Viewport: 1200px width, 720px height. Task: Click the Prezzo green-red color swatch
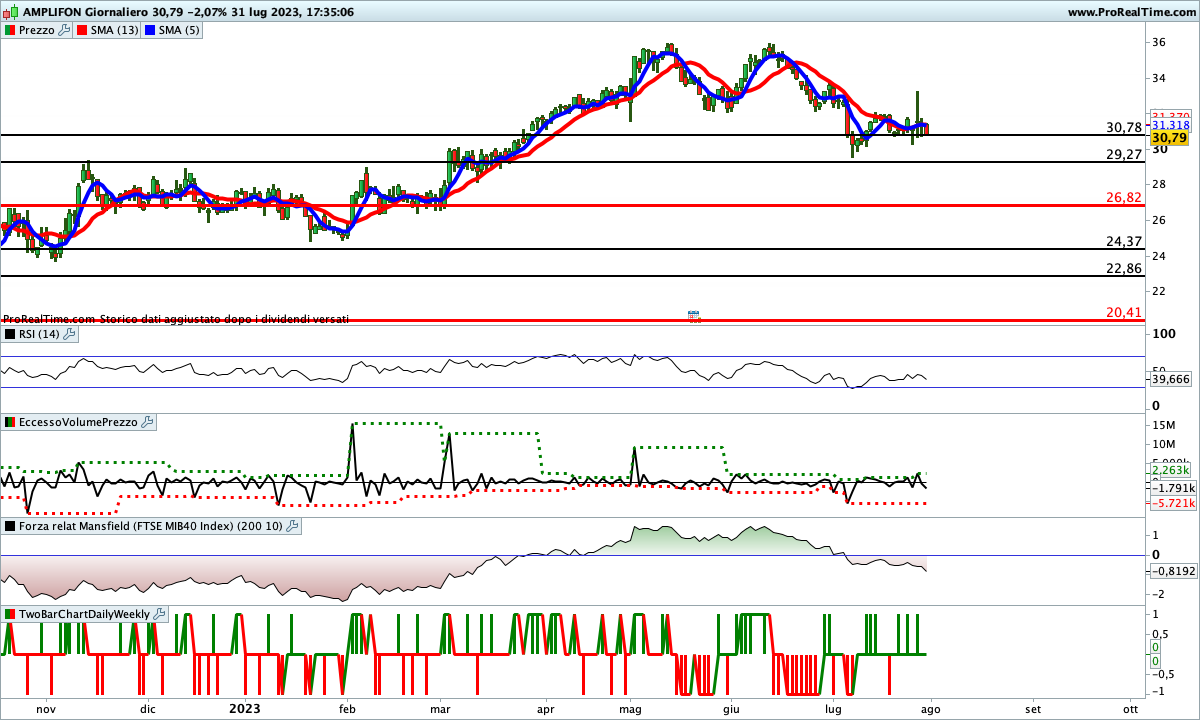(x=10, y=30)
